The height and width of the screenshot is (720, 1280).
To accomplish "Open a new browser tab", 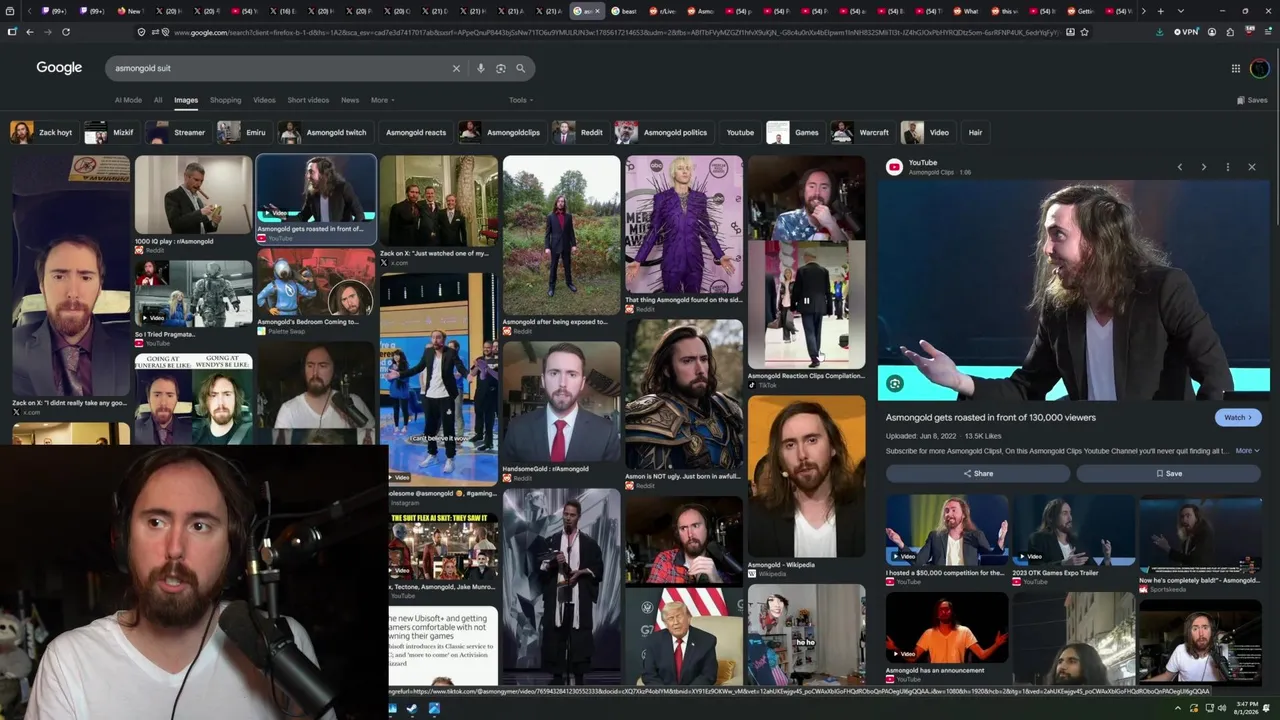I will coord(1160,11).
